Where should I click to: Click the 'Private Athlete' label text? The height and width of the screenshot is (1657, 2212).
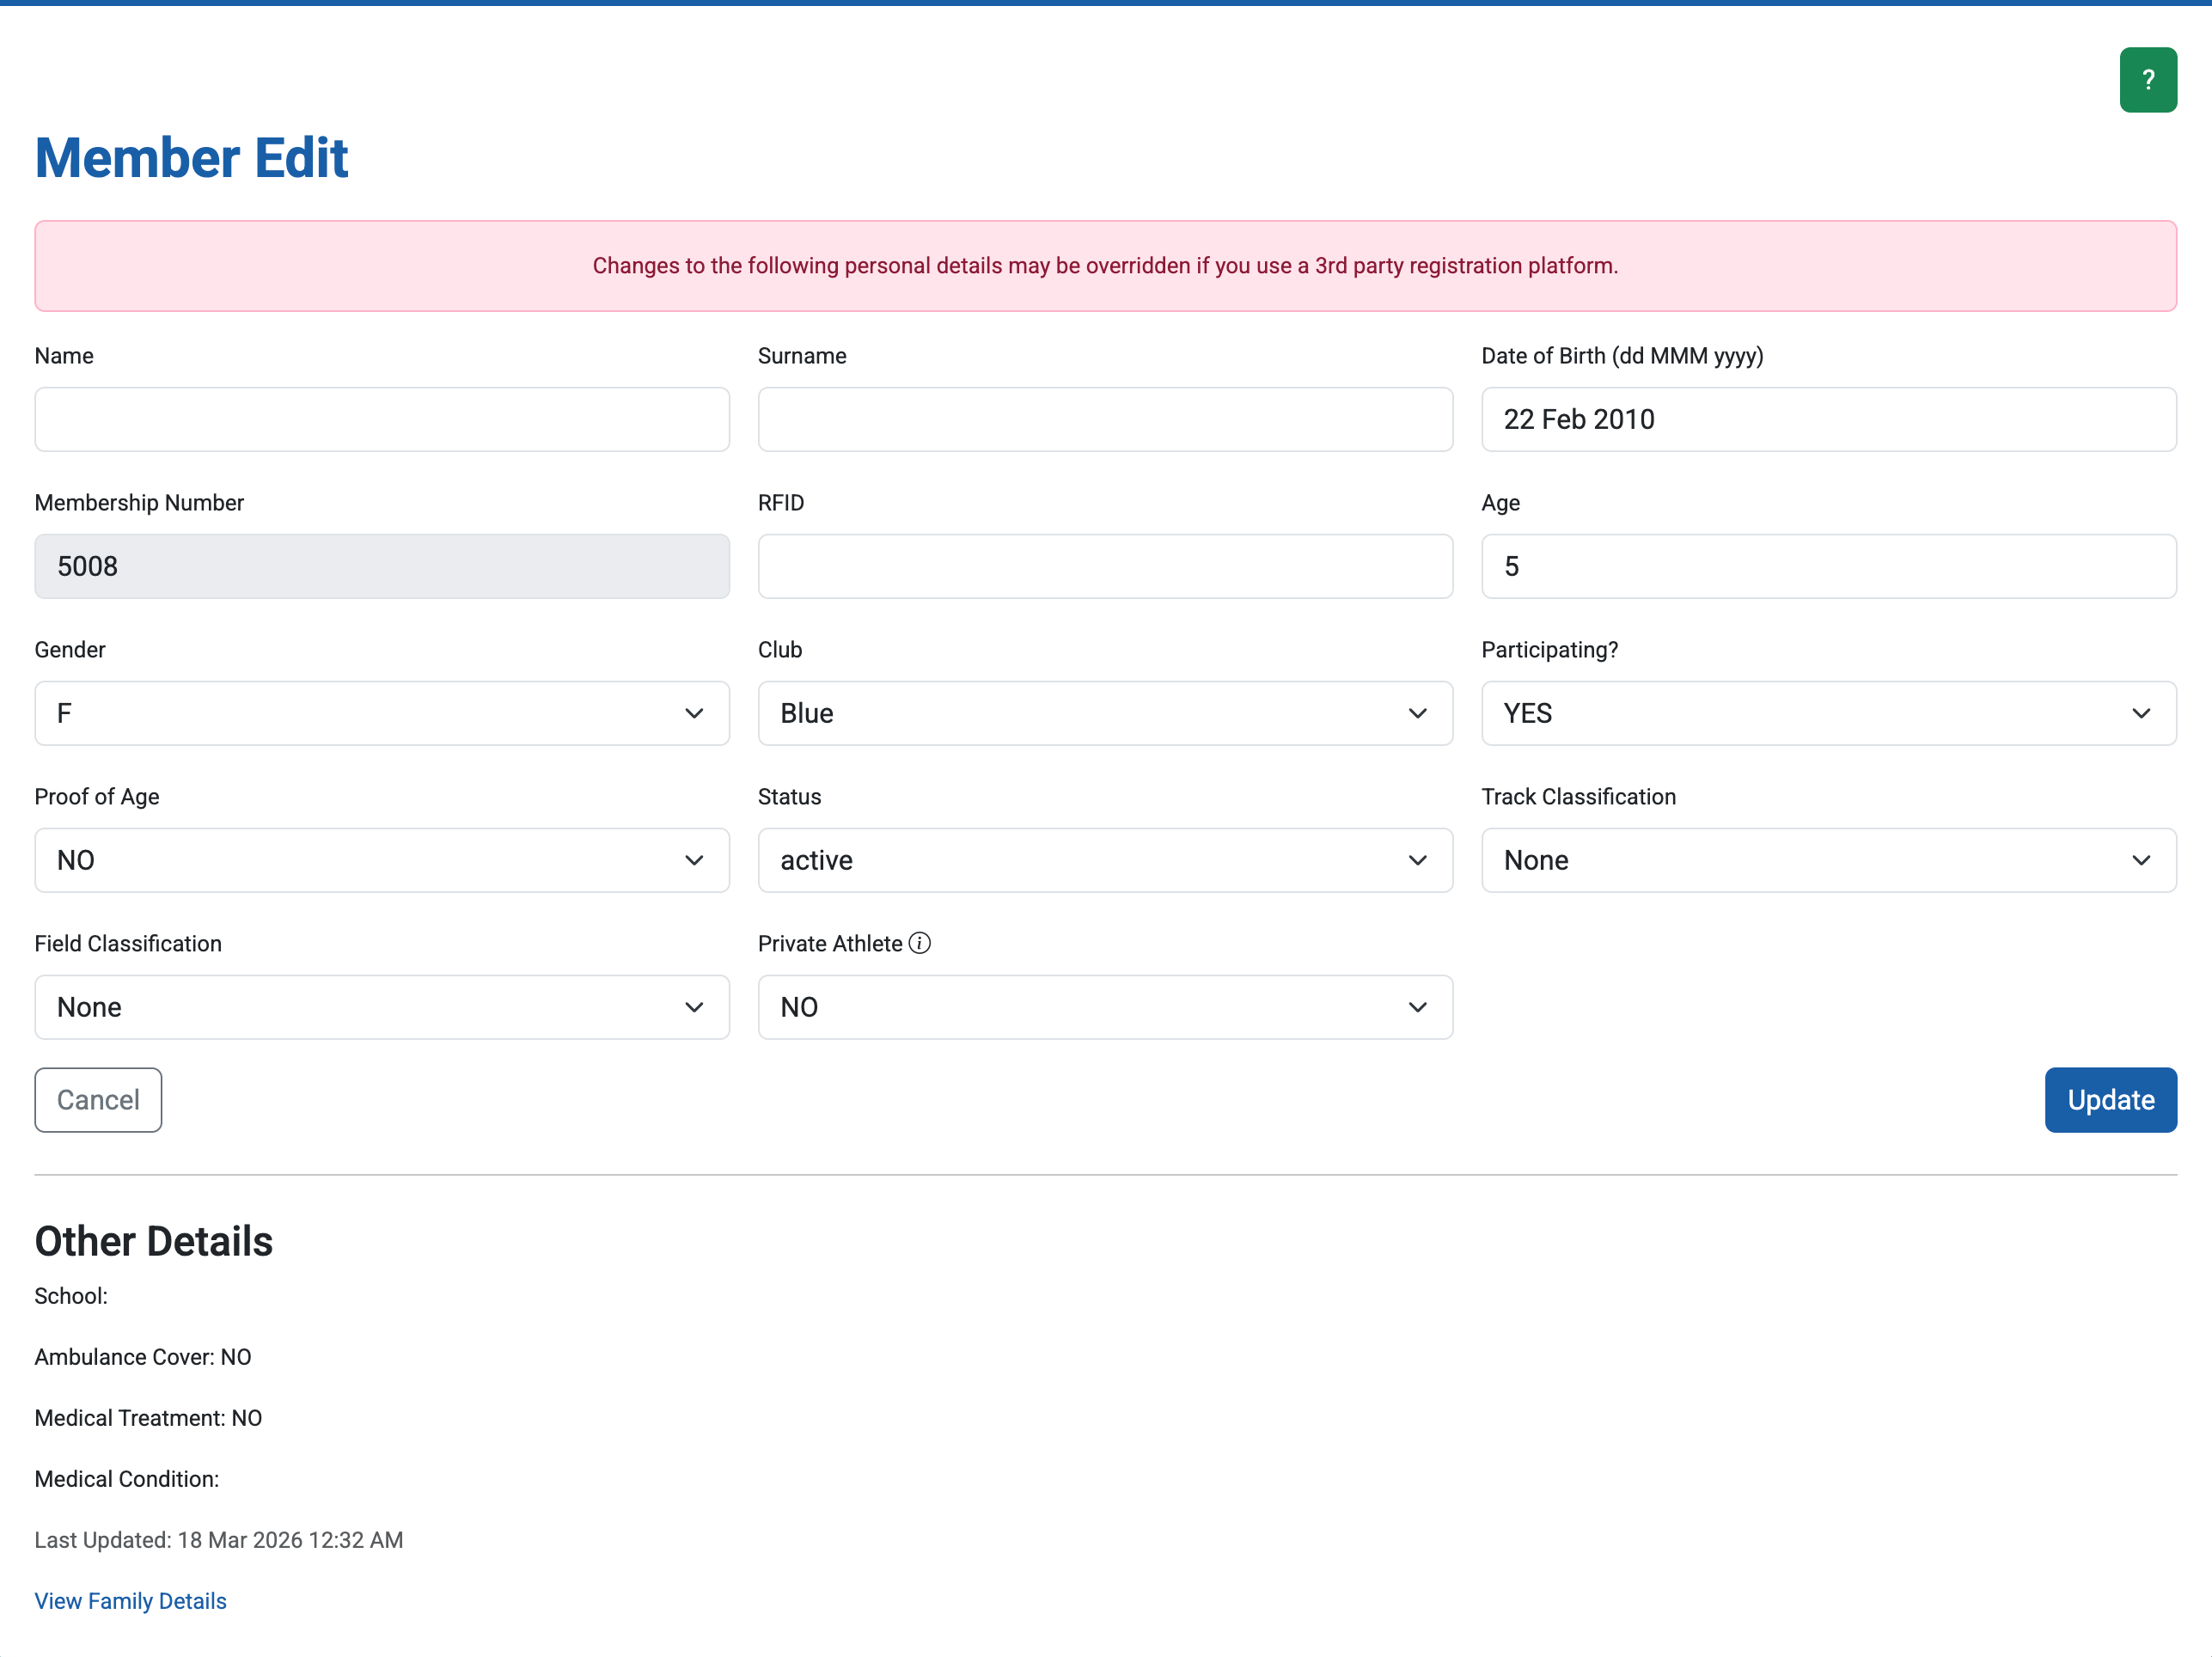(x=830, y=944)
